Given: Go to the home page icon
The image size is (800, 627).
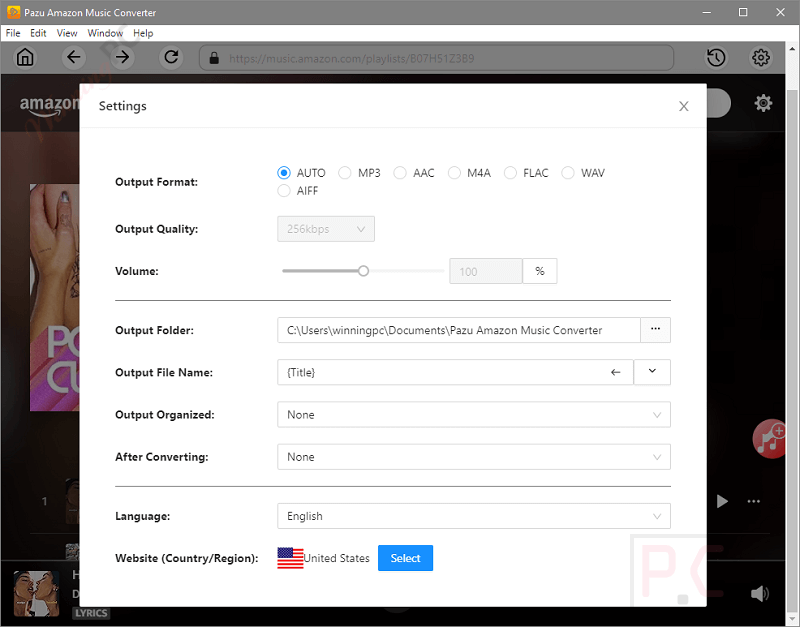Looking at the screenshot, I should click(x=25, y=57).
